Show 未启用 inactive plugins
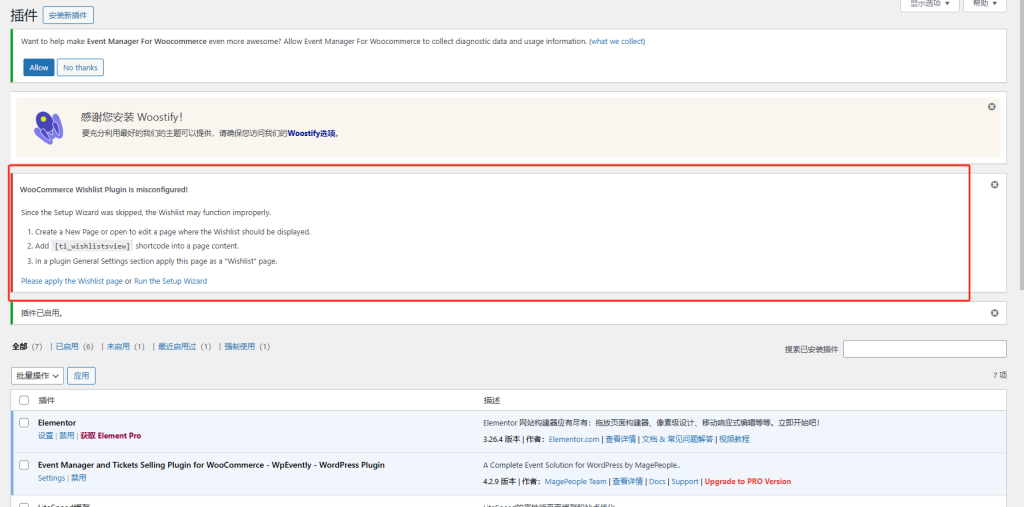 pos(125,346)
